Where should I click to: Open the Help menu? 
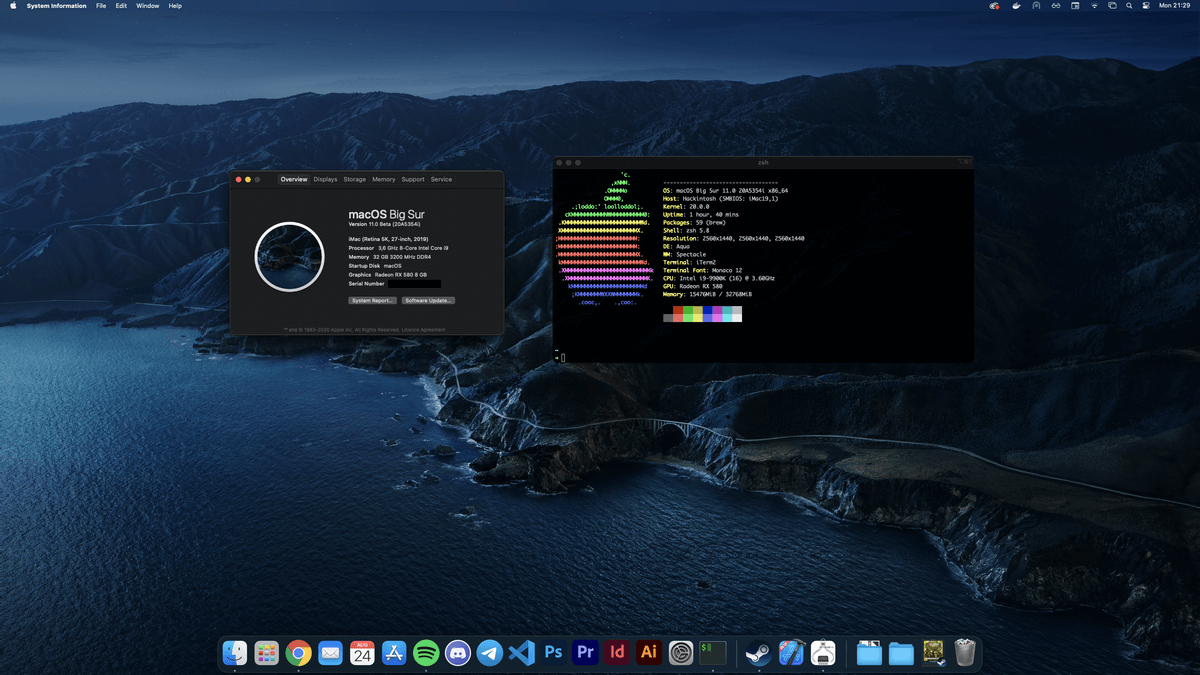click(x=175, y=6)
